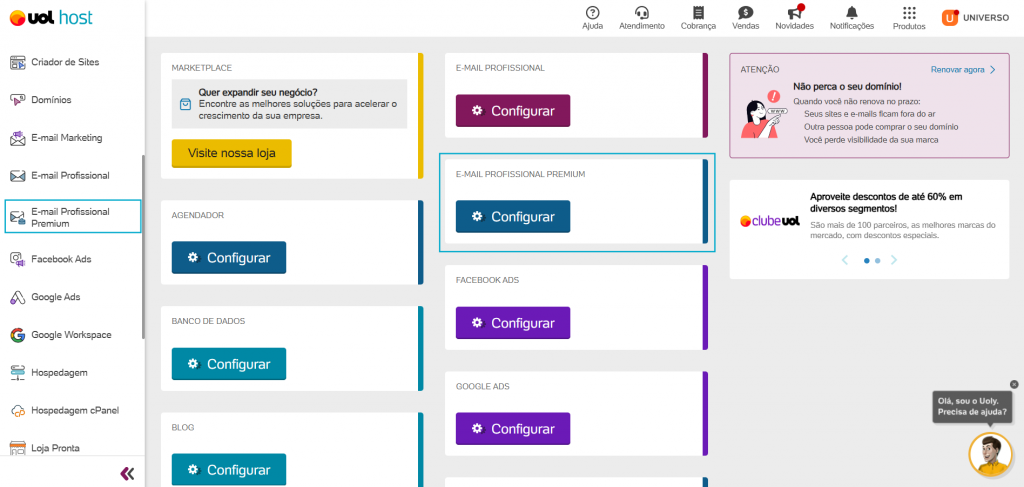Click the Clube UOL logo
The width and height of the screenshot is (1024, 487).
pyautogui.click(x=770, y=221)
